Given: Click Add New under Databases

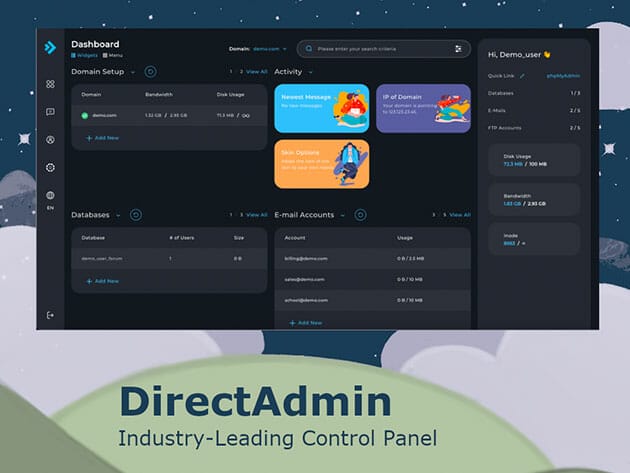Looking at the screenshot, I should coord(103,281).
